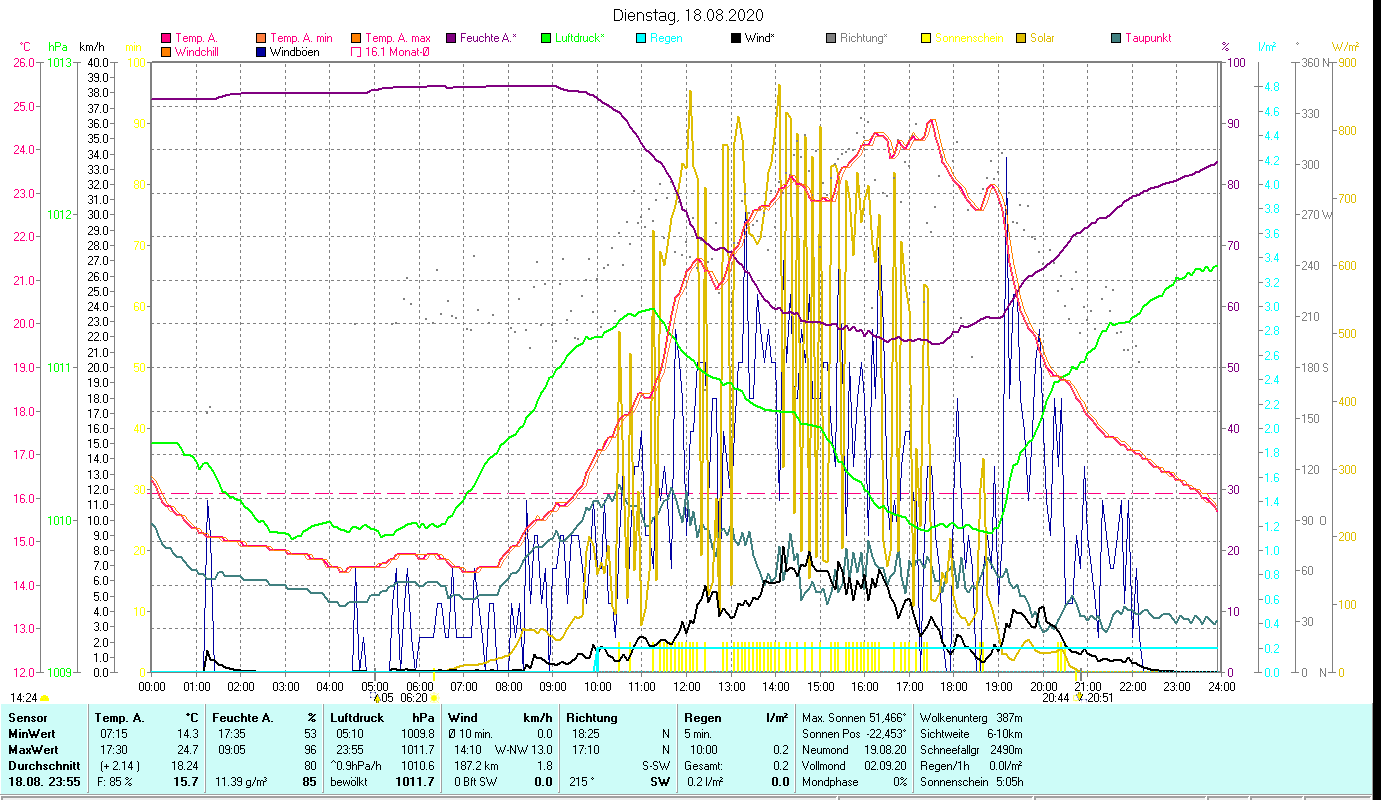The height and width of the screenshot is (800, 1381).
Task: Click the Max. Sonnen 51,466° entry
Action: (x=855, y=717)
